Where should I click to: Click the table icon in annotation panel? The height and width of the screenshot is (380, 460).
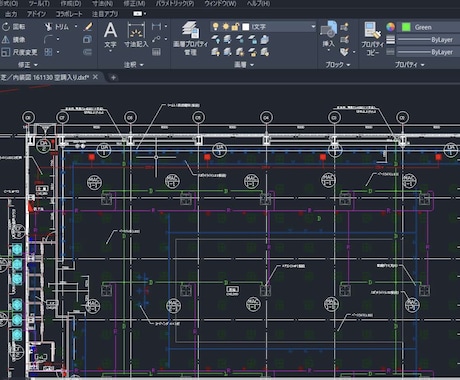[156, 52]
